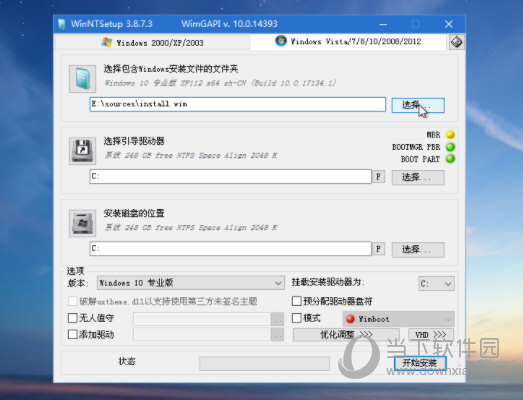Close the WinNTSetup window
523x400 pixels.
point(449,24)
